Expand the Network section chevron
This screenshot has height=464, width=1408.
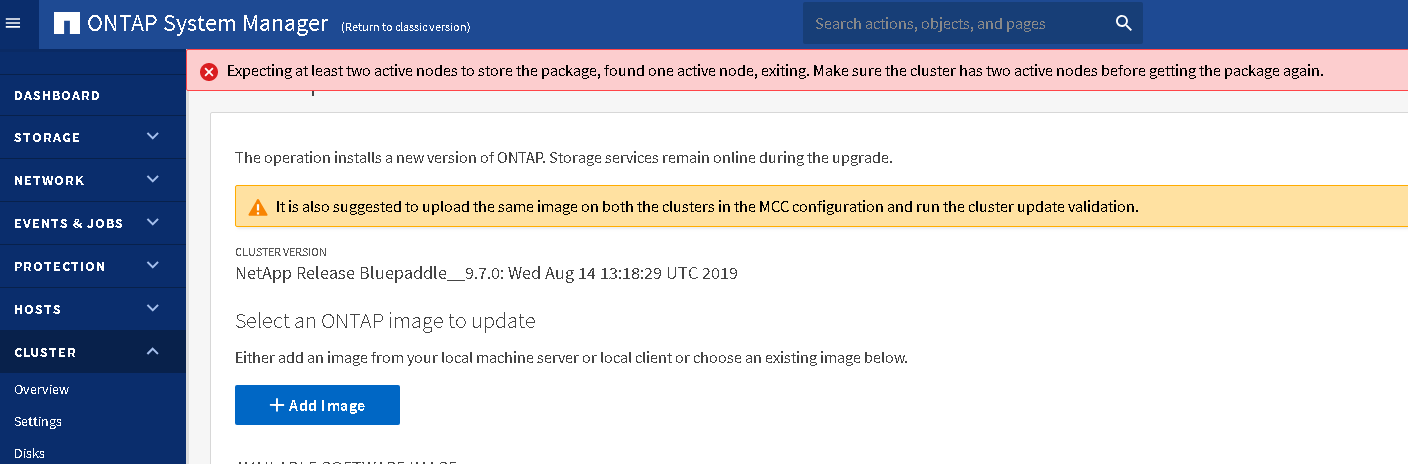[x=153, y=180]
